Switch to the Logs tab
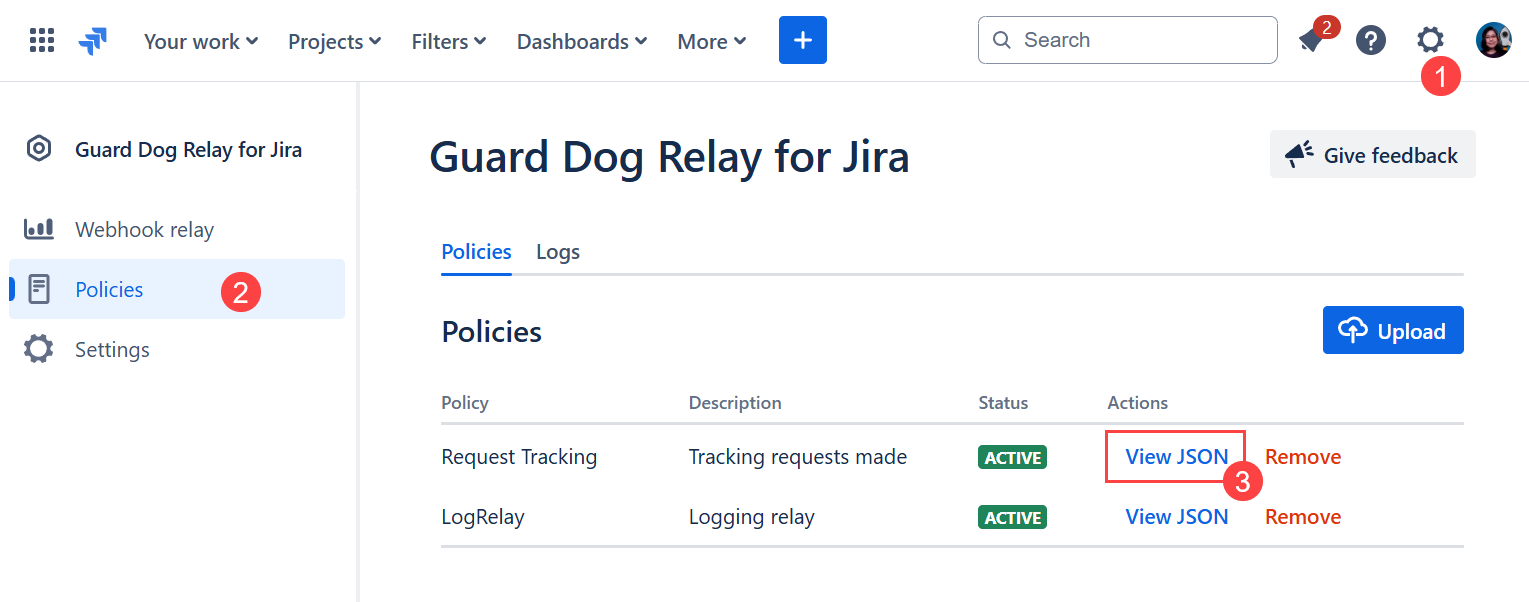This screenshot has height=602, width=1529. [x=557, y=251]
